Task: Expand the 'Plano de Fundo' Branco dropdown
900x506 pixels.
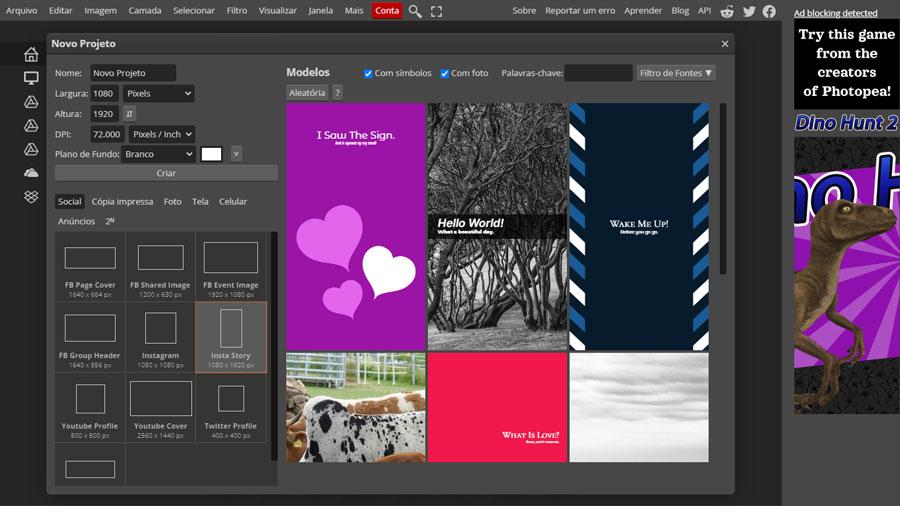Action: [158, 154]
